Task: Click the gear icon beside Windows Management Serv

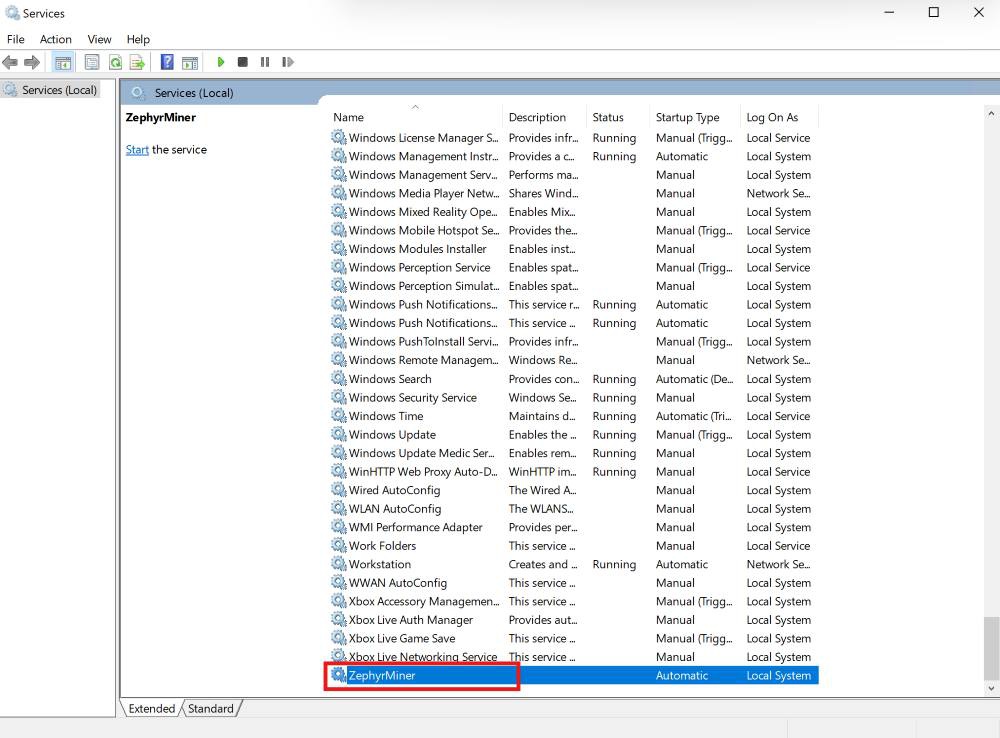Action: (339, 174)
